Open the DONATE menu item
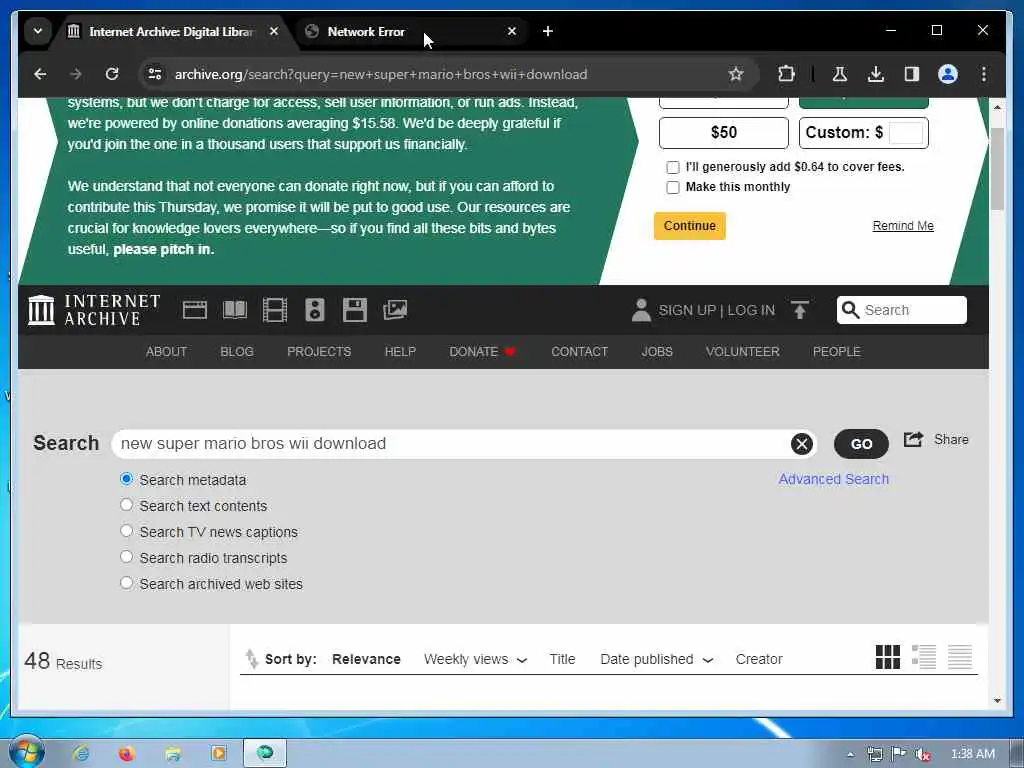The image size is (1024, 768). click(483, 352)
